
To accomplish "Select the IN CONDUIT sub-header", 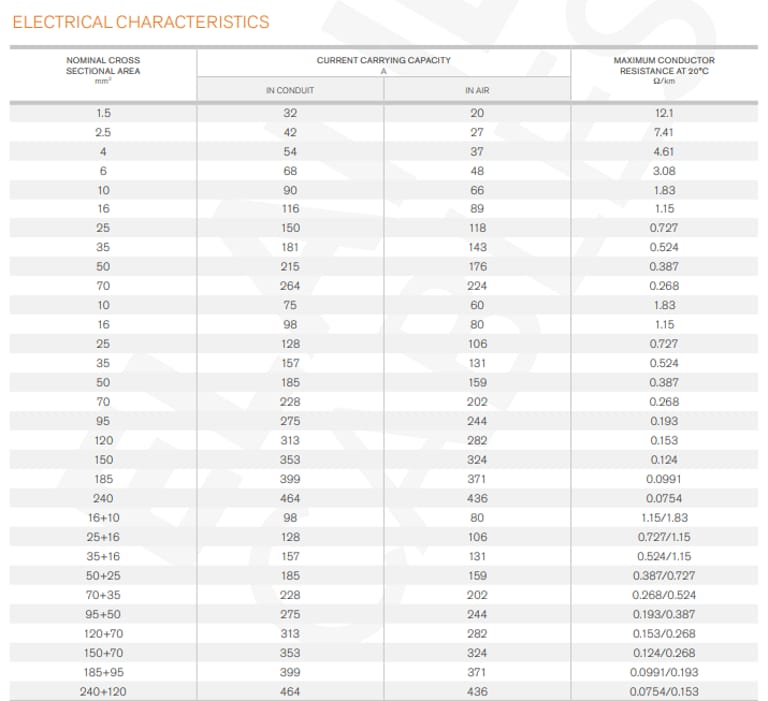I will [x=290, y=91].
